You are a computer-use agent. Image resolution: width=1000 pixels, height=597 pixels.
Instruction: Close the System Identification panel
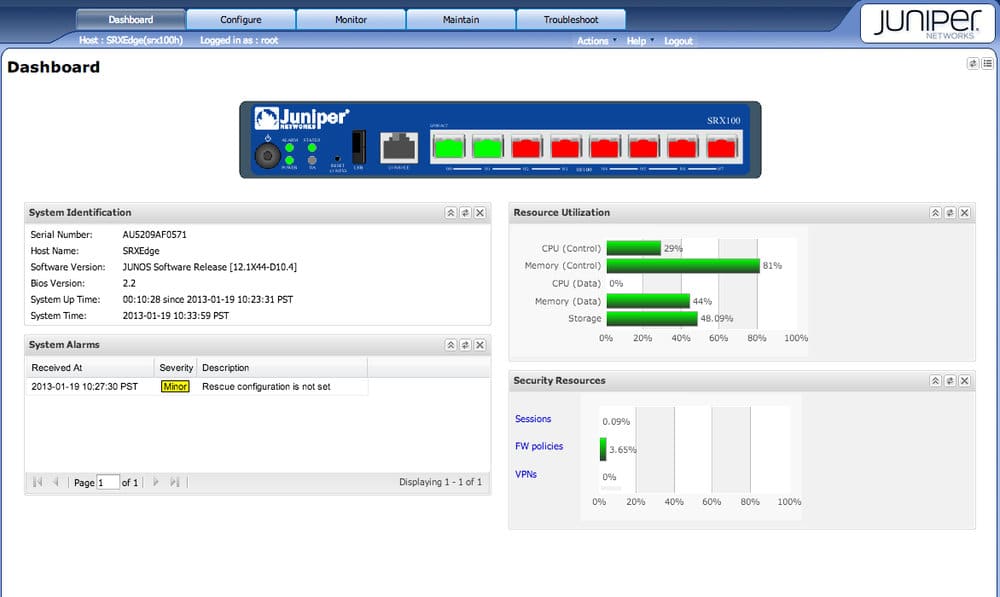click(480, 213)
